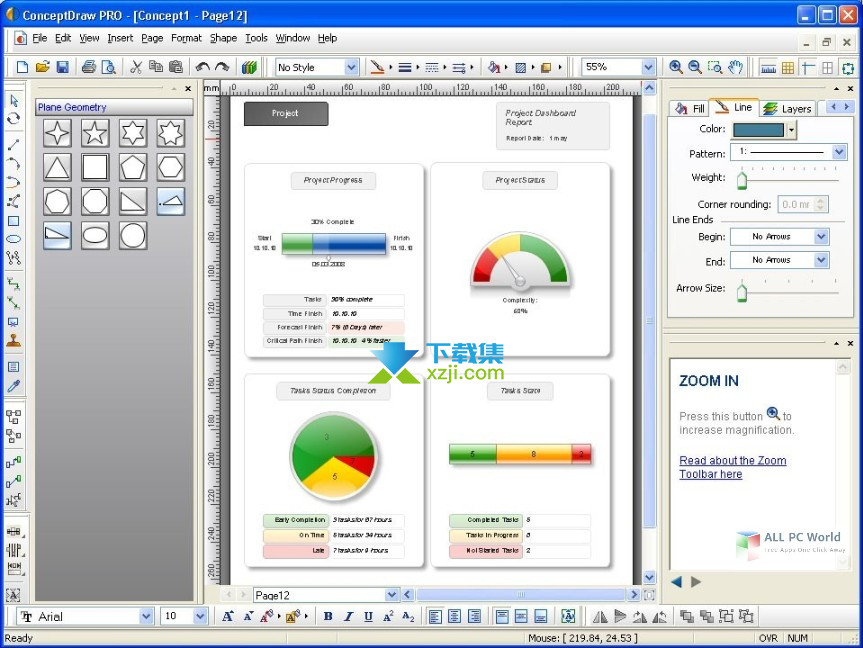The width and height of the screenshot is (863, 648).
Task: Go to next help tip arrow
Action: [696, 582]
